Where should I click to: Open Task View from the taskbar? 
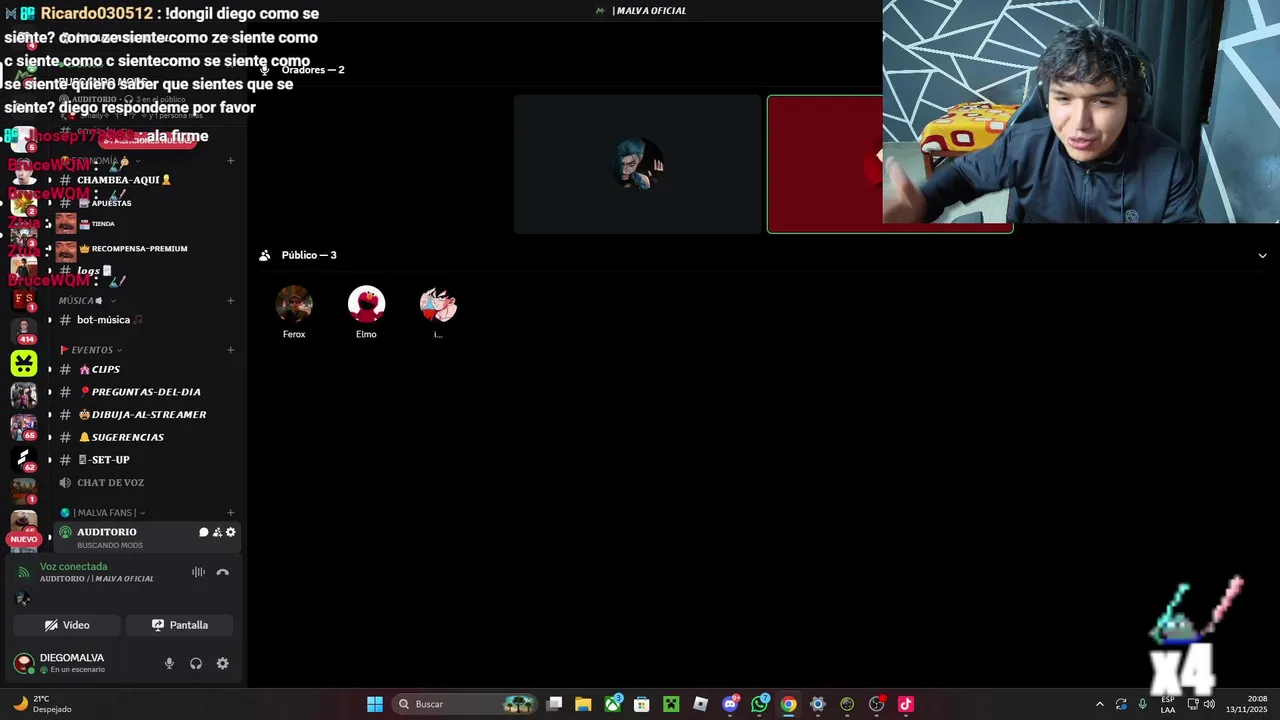point(555,704)
